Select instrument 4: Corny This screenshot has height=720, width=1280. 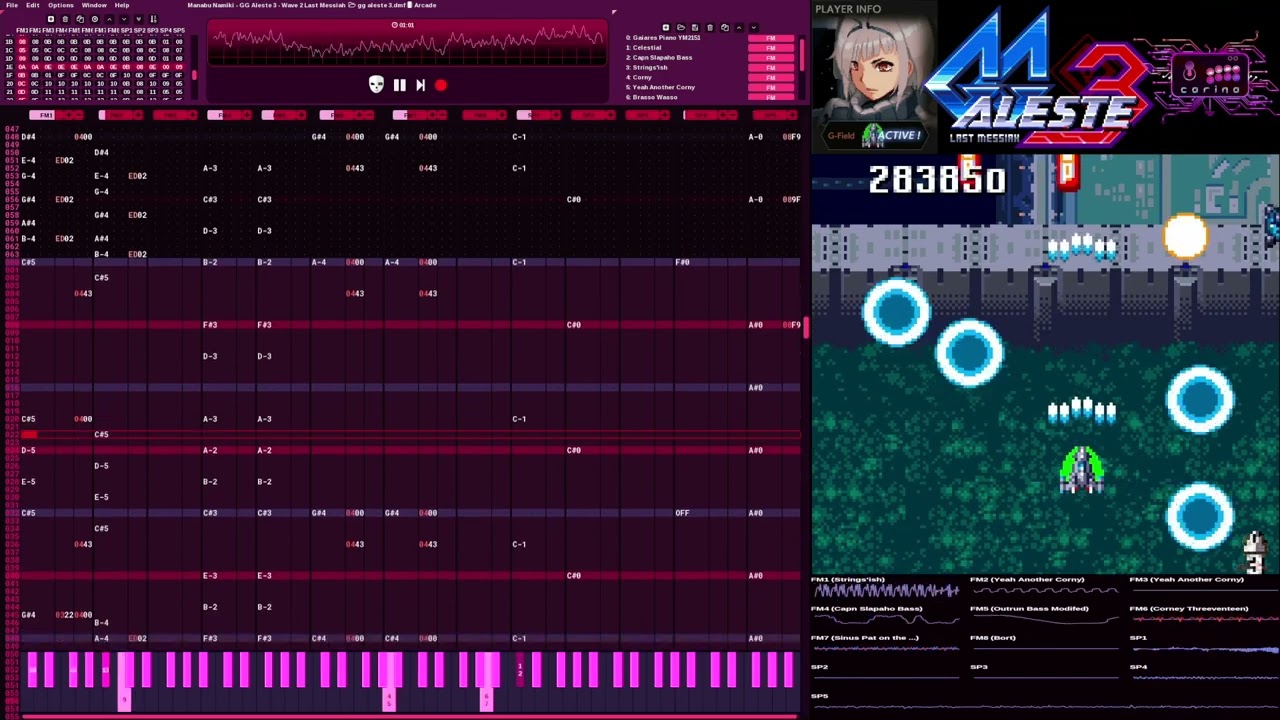639,77
